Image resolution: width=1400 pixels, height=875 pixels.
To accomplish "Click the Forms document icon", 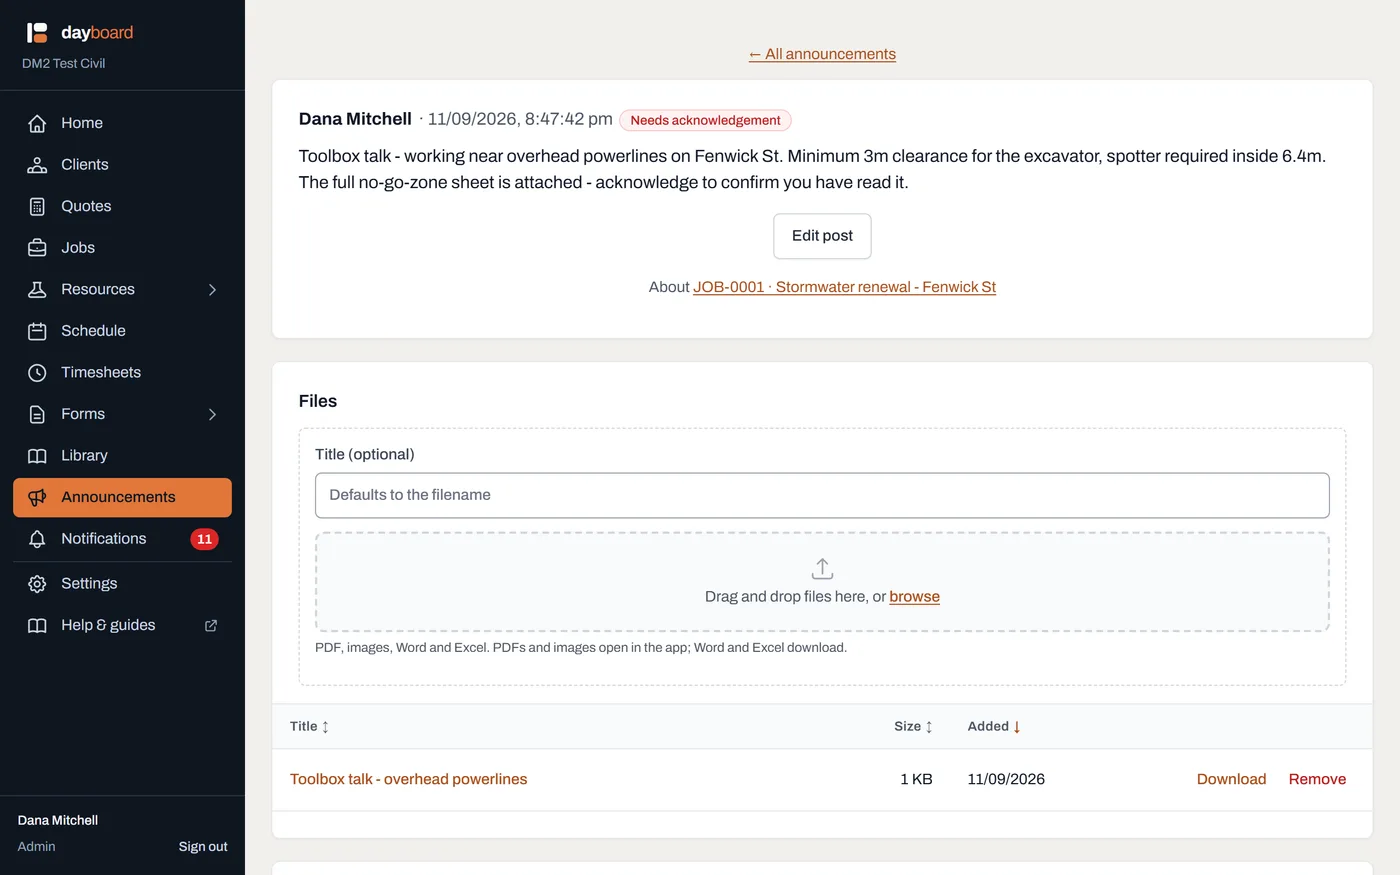I will click(x=37, y=414).
